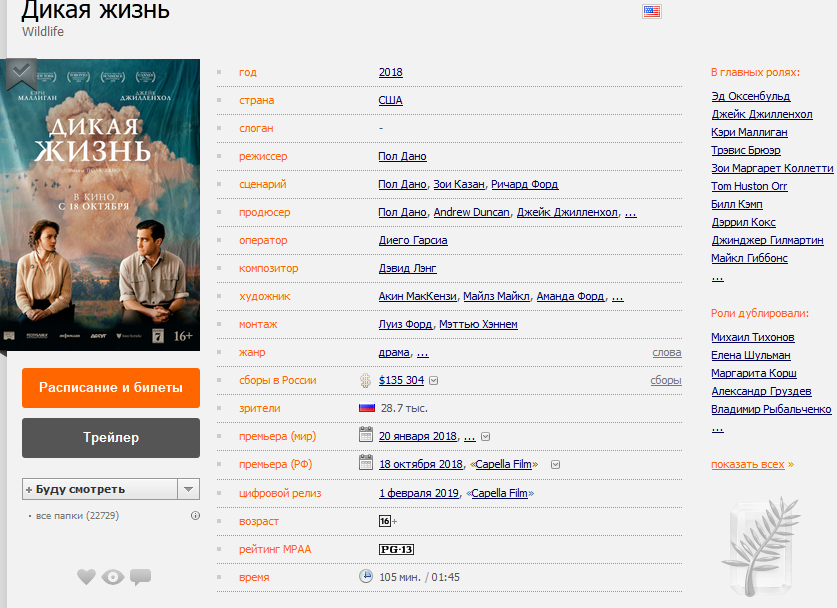Click the calendar icon for Russian premiere
The width and height of the screenshot is (837, 608).
(366, 462)
